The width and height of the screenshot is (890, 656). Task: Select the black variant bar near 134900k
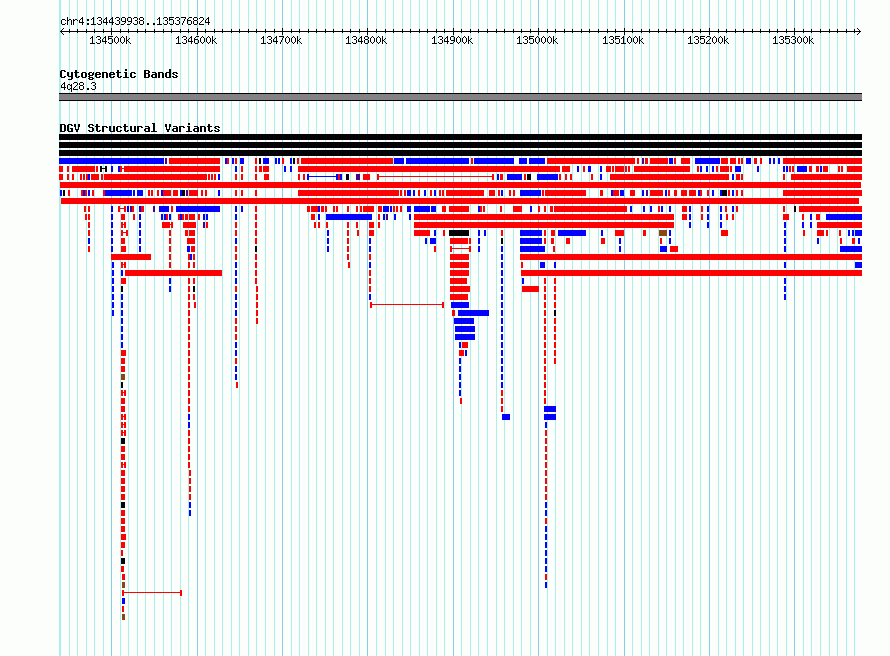(459, 233)
